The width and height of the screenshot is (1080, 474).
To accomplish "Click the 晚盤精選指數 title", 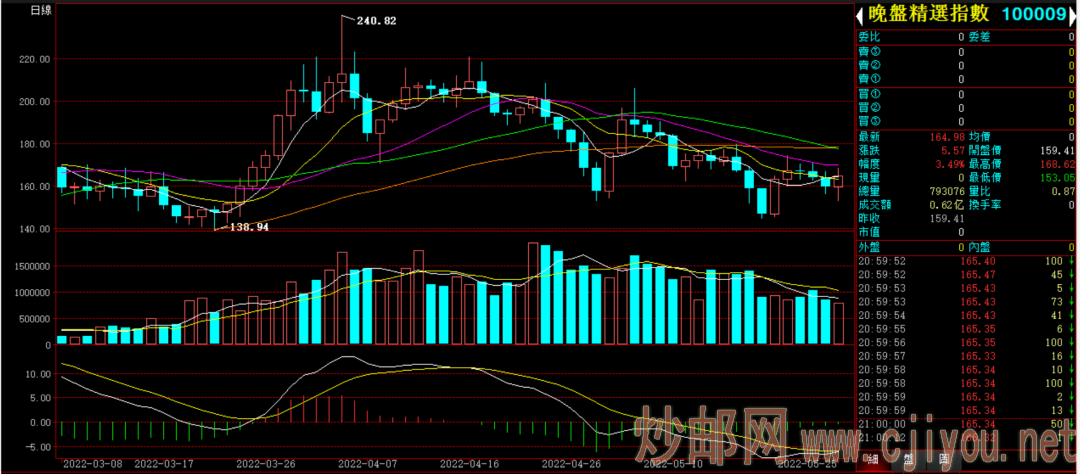I will click(x=927, y=14).
